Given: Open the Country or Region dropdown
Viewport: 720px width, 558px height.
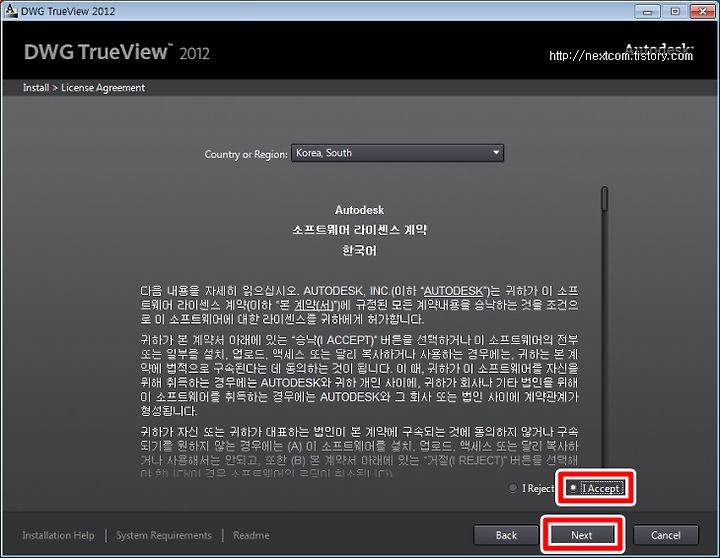Looking at the screenshot, I should [x=397, y=153].
